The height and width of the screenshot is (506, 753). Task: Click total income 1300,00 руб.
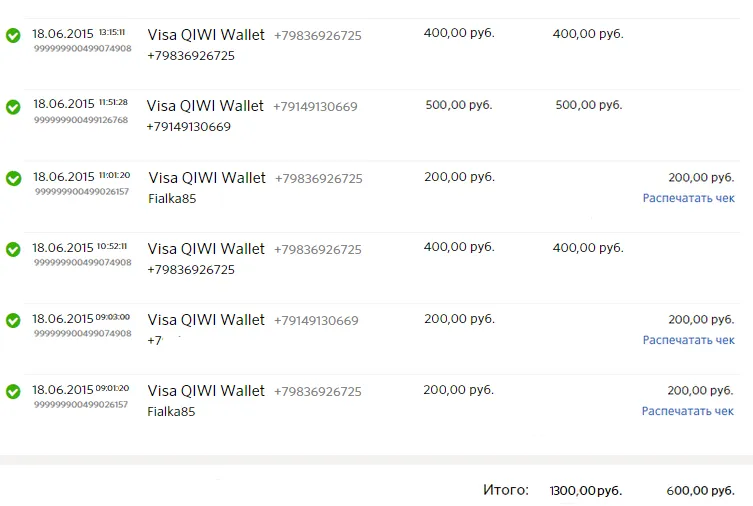pyautogui.click(x=586, y=491)
